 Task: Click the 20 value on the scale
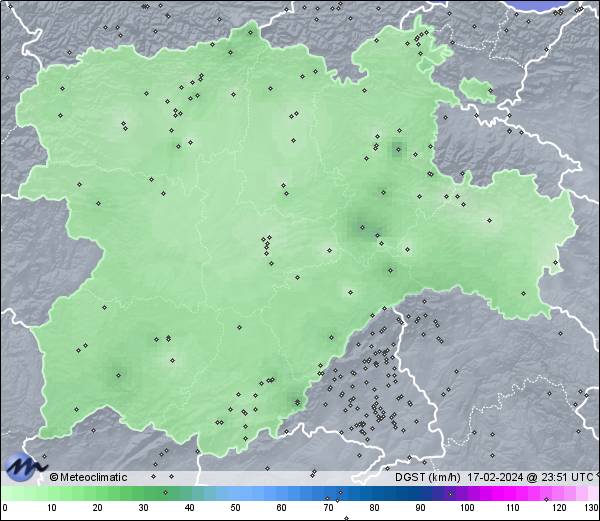tap(98, 508)
